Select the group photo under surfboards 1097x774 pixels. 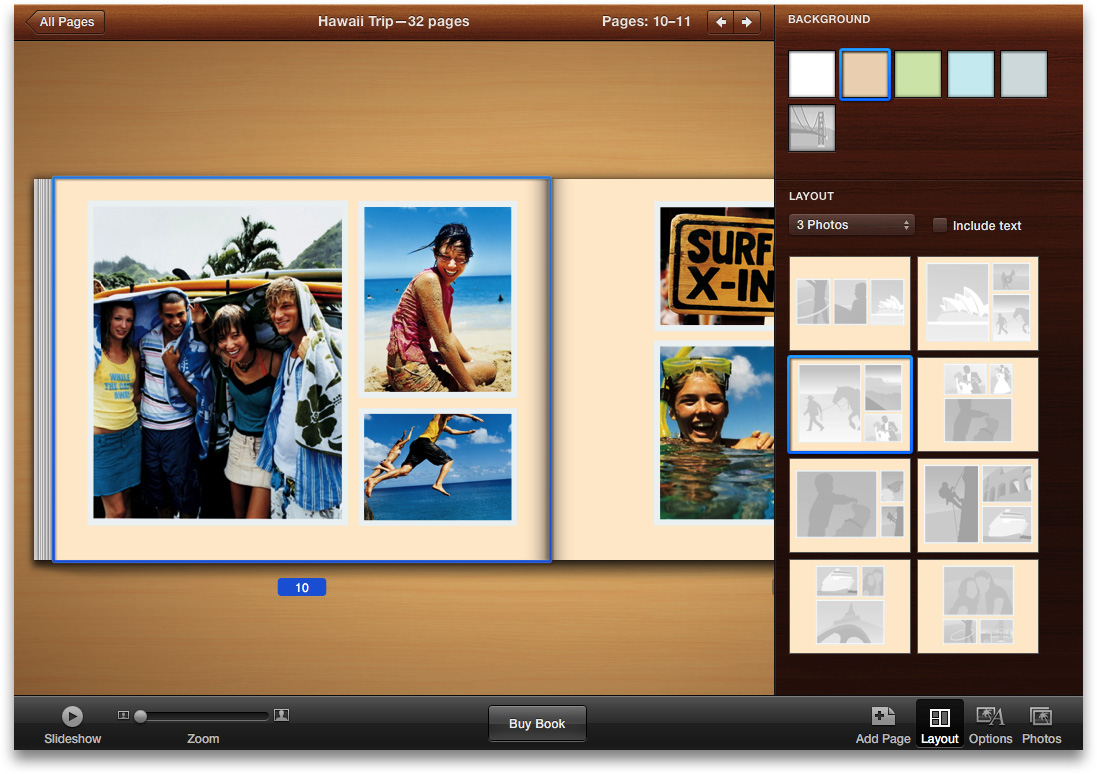tap(217, 361)
